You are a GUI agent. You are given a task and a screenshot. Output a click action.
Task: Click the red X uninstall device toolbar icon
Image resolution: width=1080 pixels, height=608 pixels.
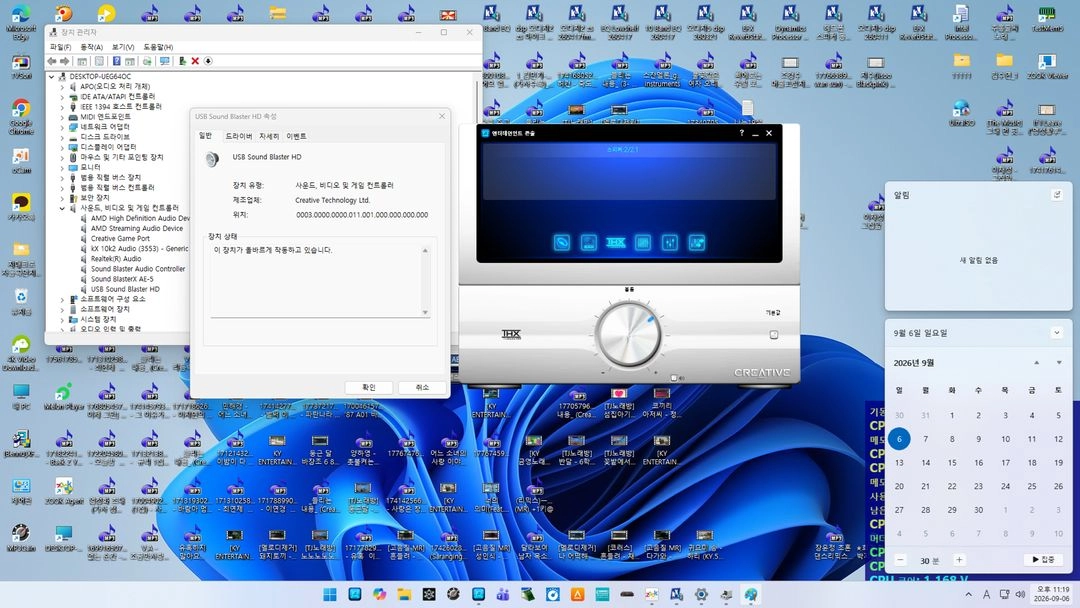(195, 61)
